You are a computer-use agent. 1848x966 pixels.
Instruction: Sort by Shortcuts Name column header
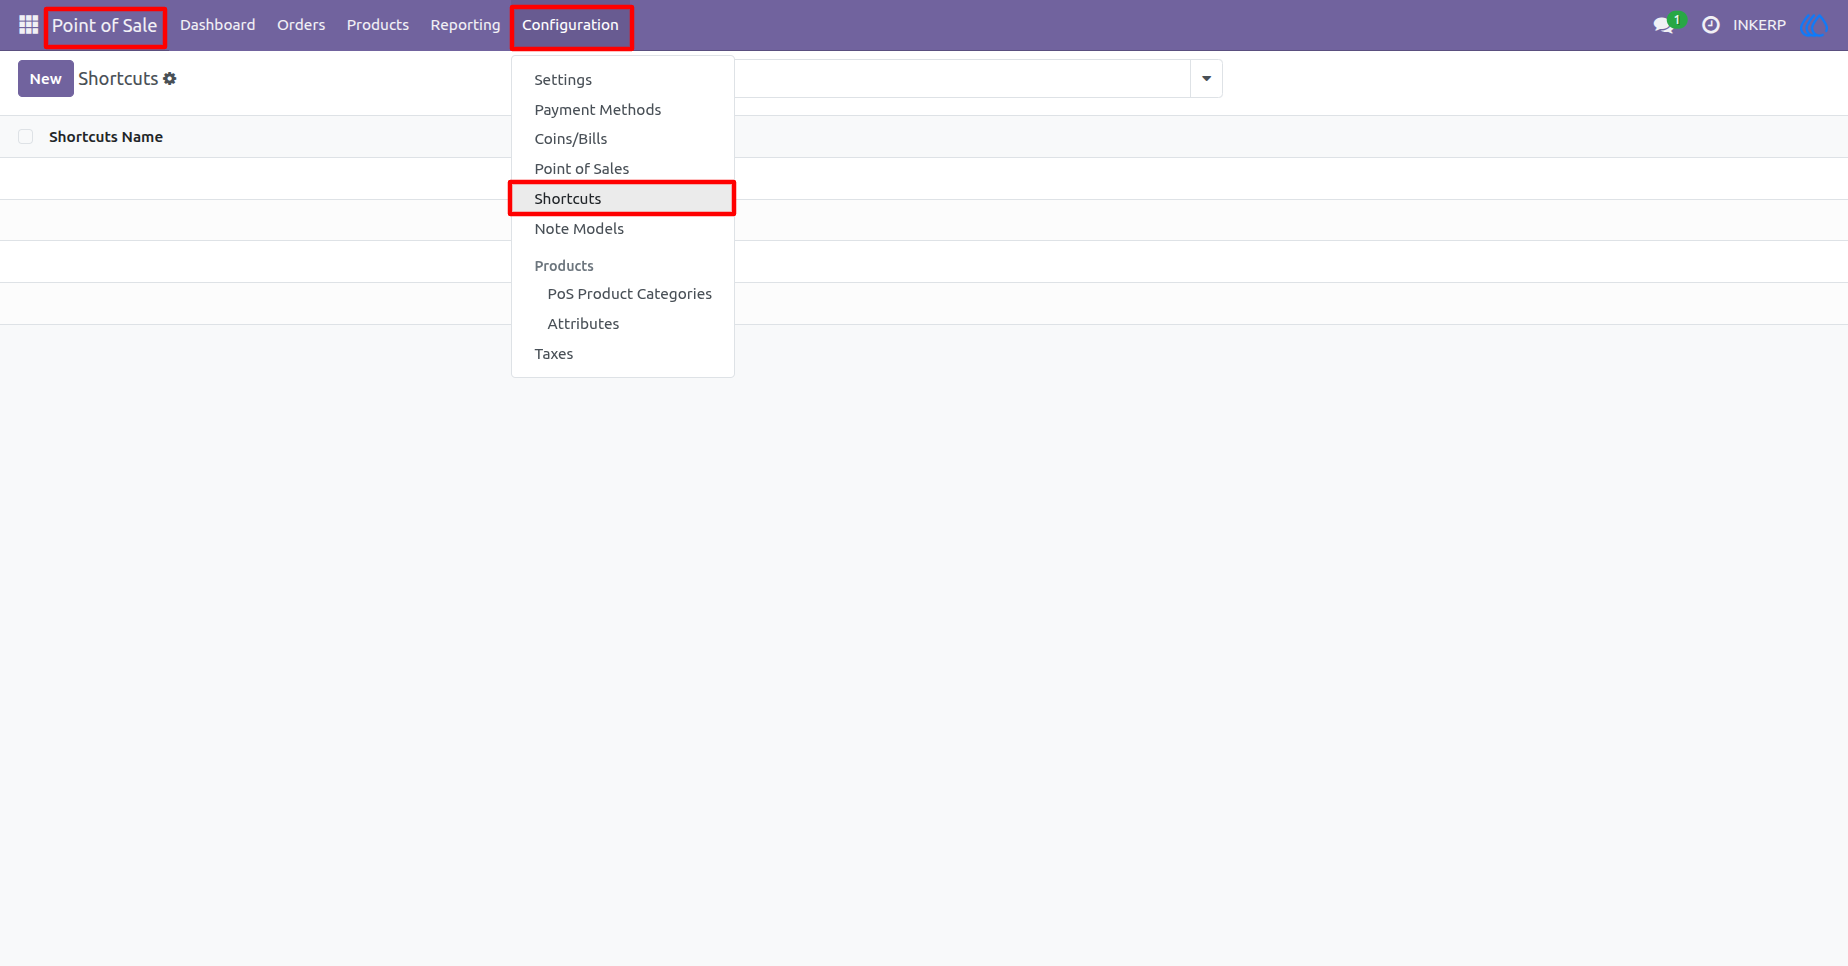point(106,137)
